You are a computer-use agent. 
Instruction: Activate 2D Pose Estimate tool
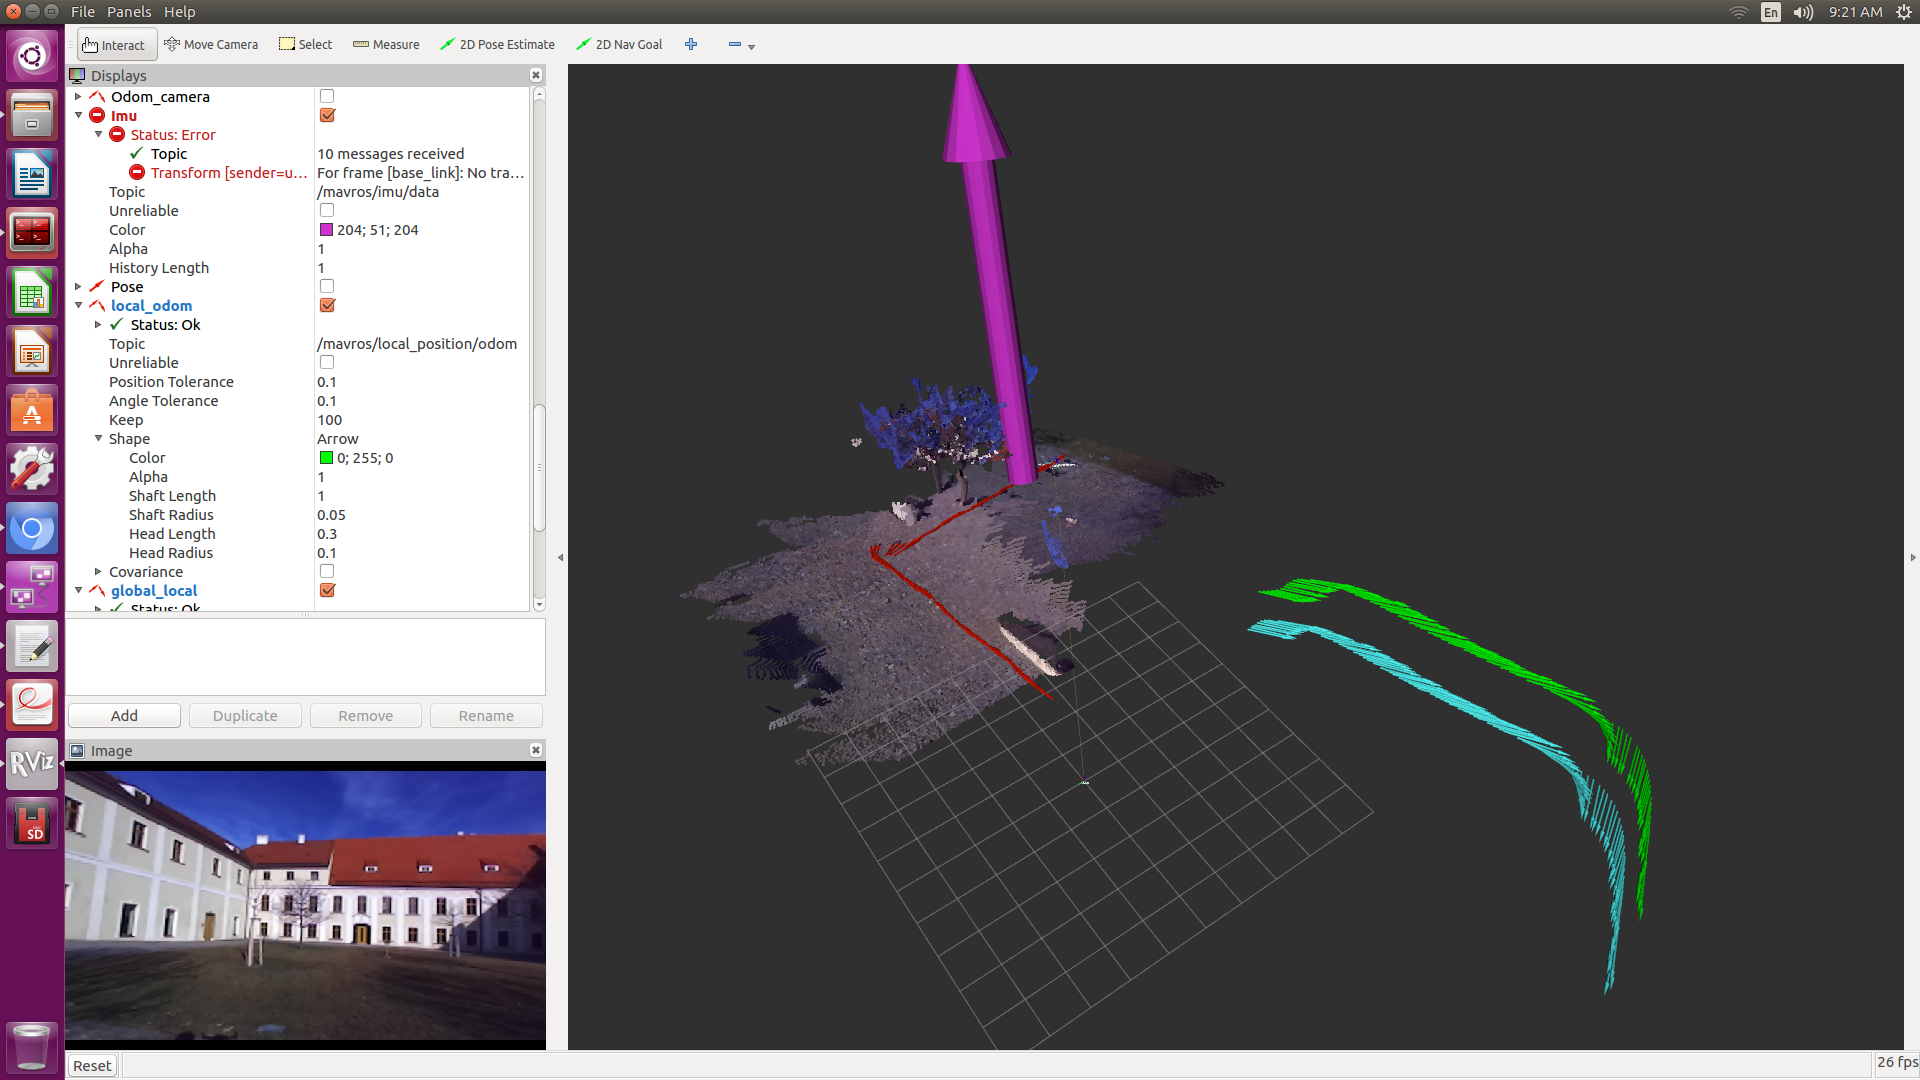click(497, 45)
